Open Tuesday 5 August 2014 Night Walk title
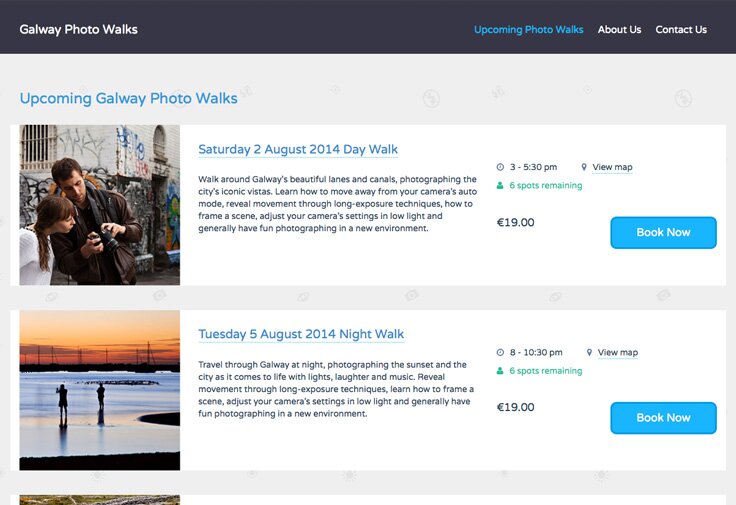Screen dimensions: 736x505 (301, 335)
